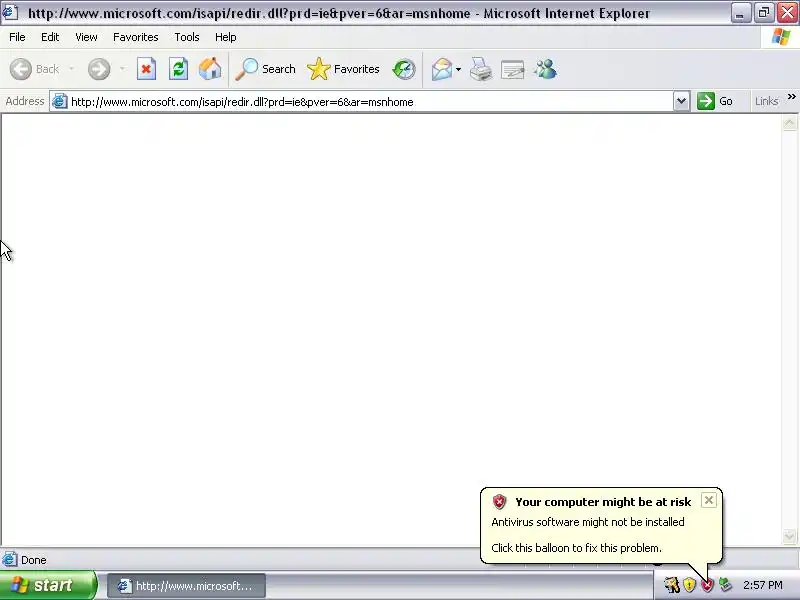The image size is (800, 600).
Task: Click the Edit page toolbar icon
Action: click(x=513, y=69)
